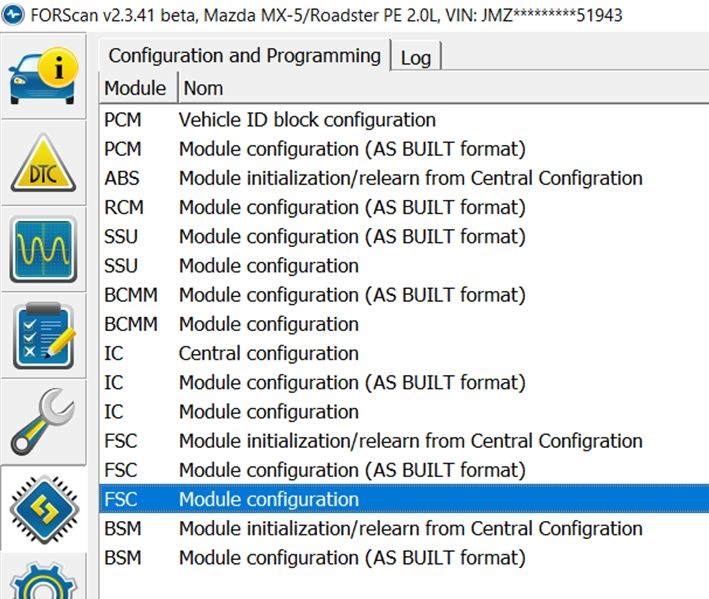
Task: Sort by the Module column header
Action: pos(138,88)
